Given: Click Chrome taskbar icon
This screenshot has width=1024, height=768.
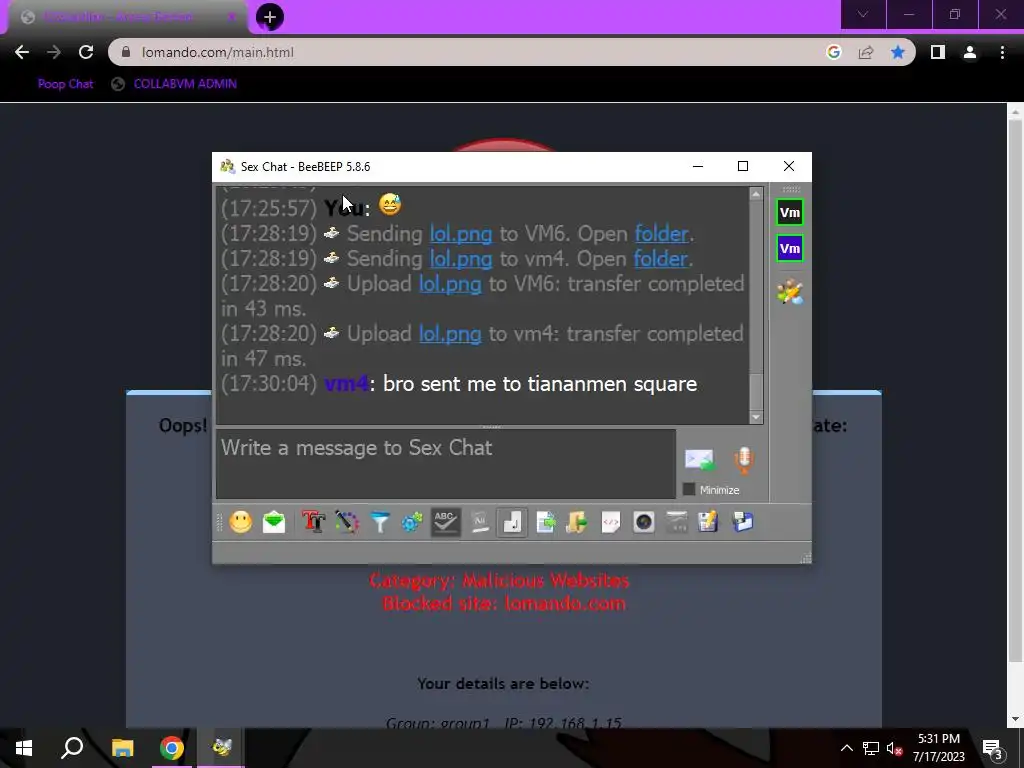Looking at the screenshot, I should click(x=172, y=748).
